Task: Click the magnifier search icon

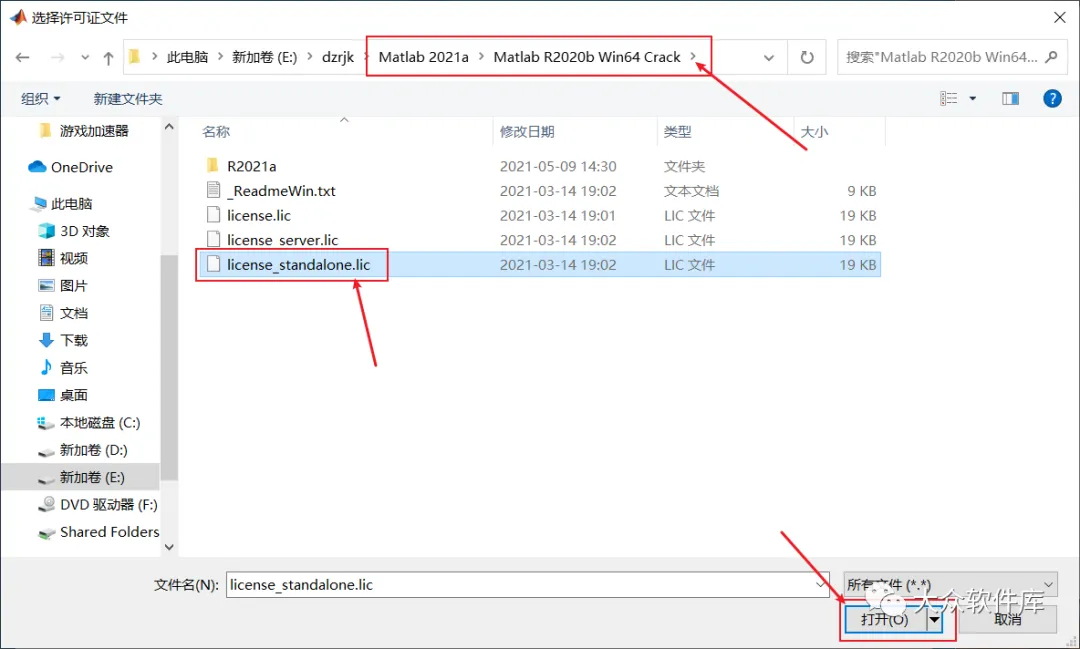Action: pos(1051,57)
